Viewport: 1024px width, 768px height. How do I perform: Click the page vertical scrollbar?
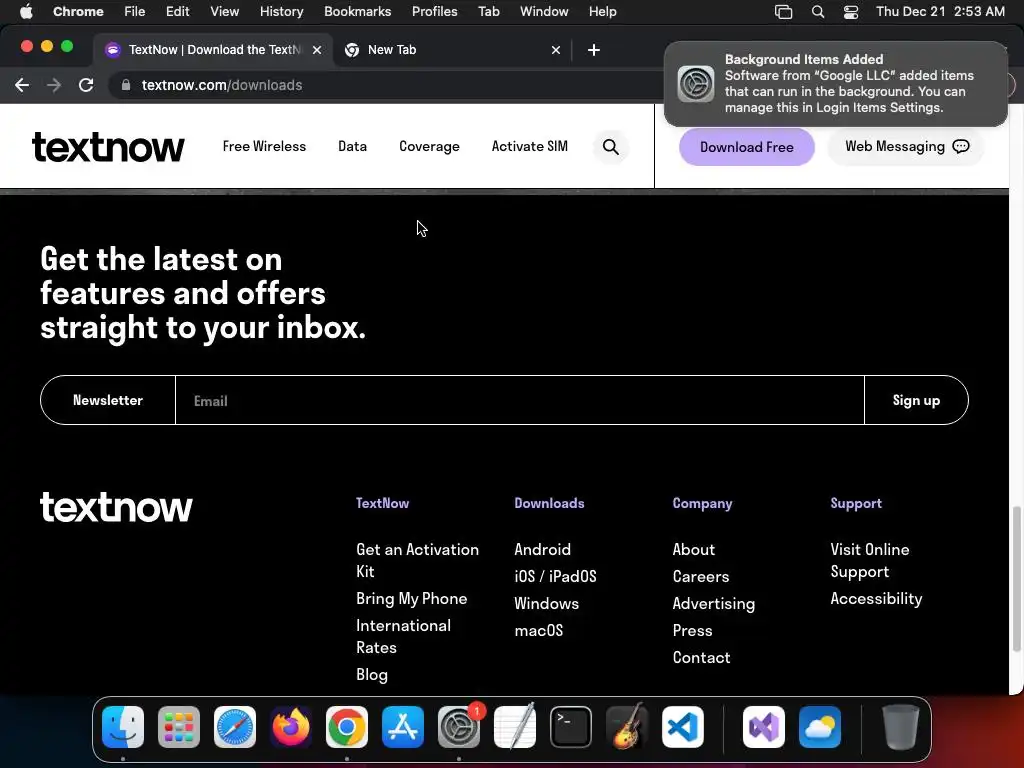[x=1016, y=578]
